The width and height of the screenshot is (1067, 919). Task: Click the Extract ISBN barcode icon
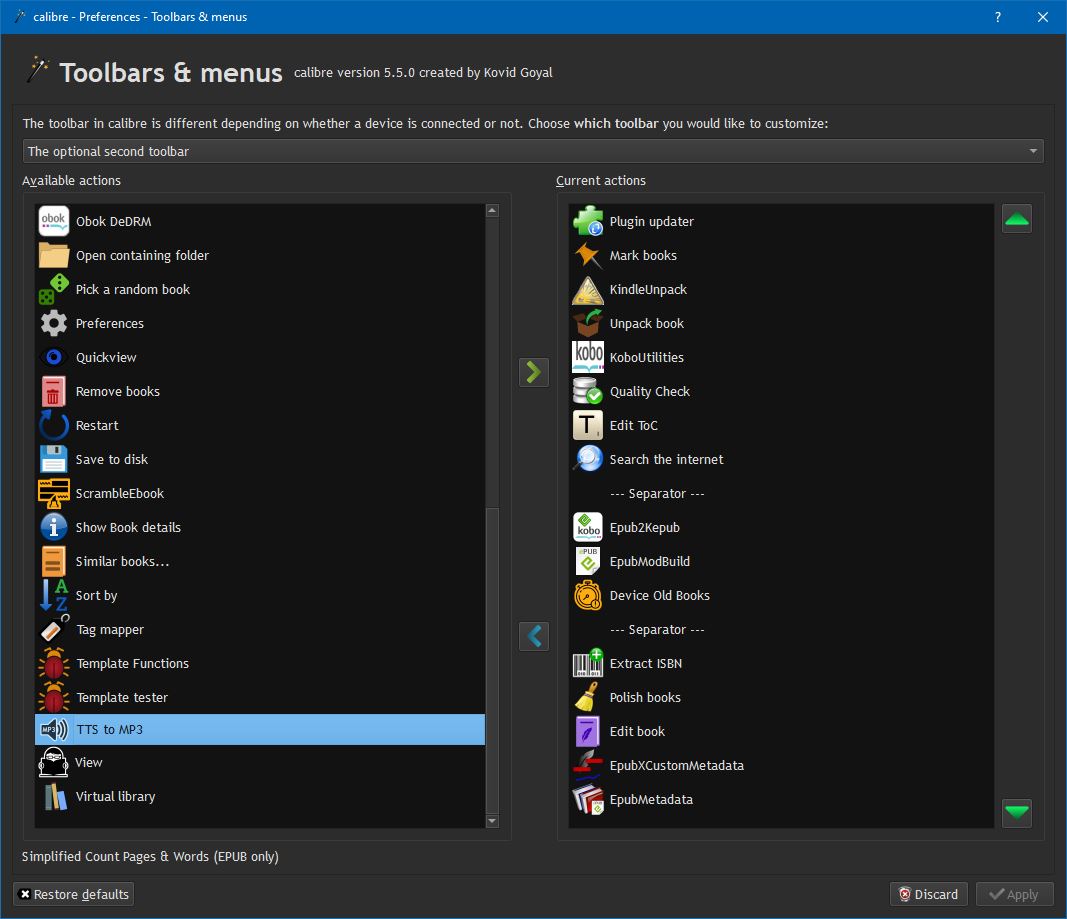(x=588, y=663)
